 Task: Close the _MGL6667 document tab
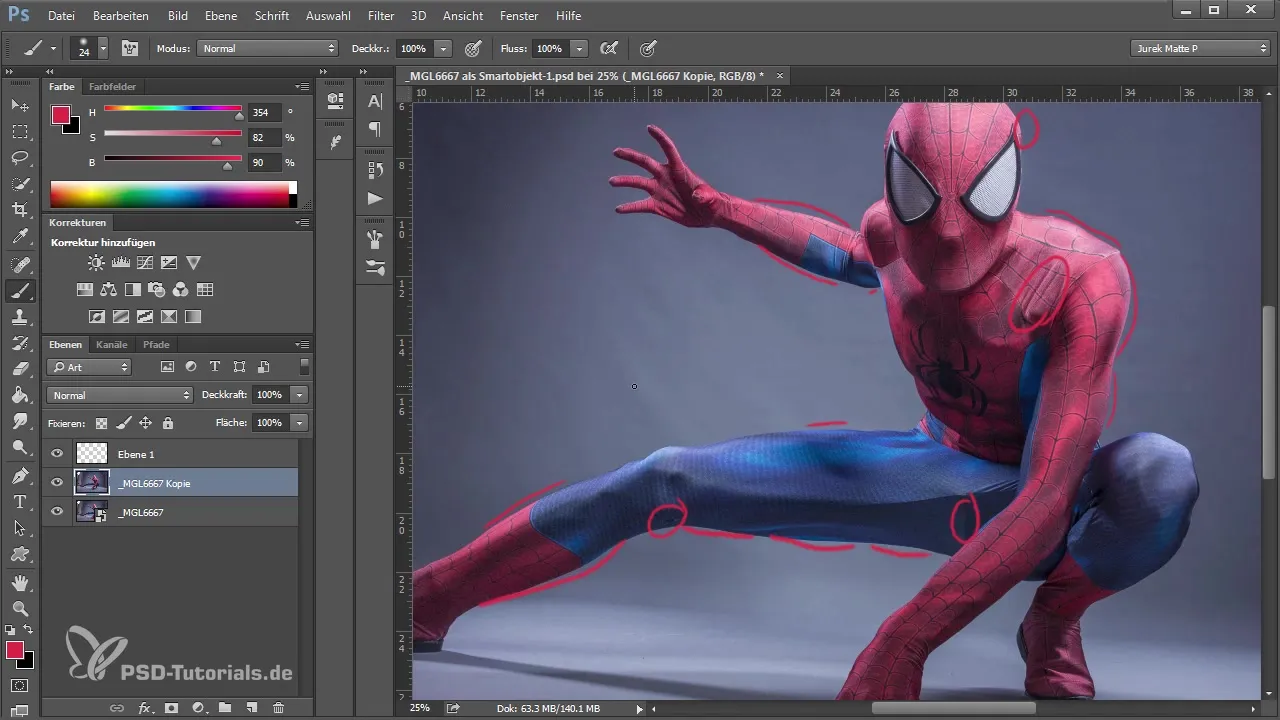[x=780, y=75]
